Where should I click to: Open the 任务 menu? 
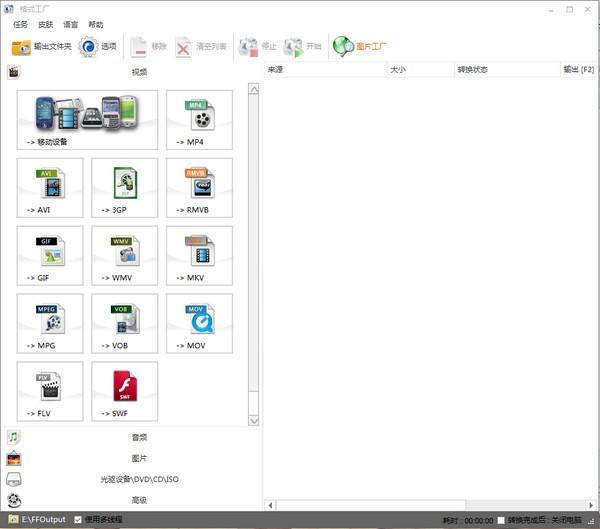click(20, 24)
